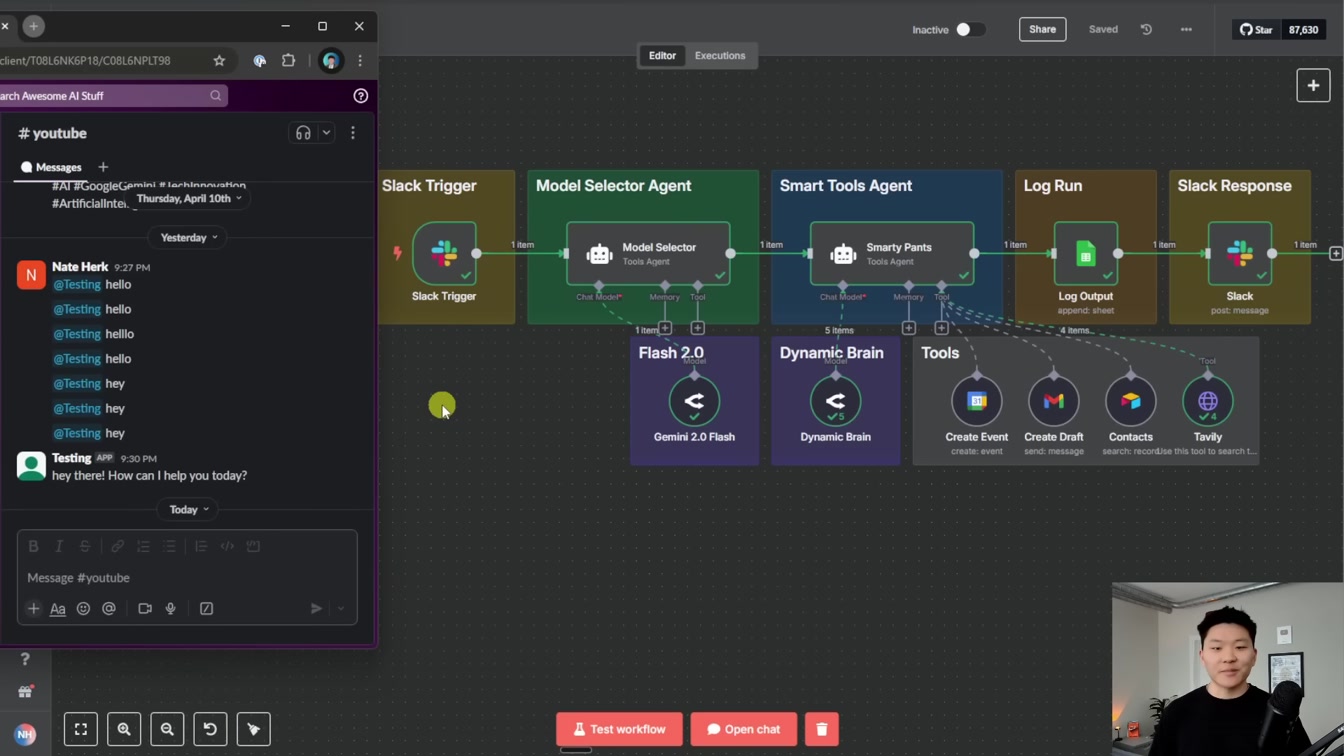The image size is (1344, 756).
Task: Open the Gemini 2.0 Flash model node
Action: click(694, 401)
